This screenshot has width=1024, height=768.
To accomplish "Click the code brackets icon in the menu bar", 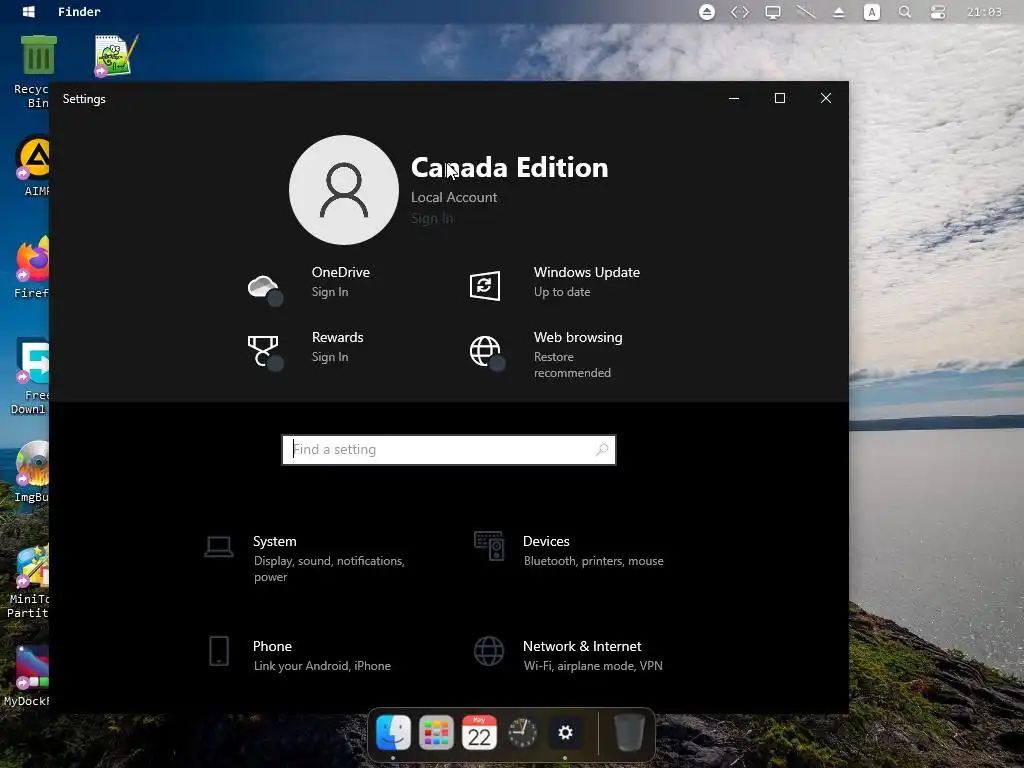I will (x=739, y=12).
